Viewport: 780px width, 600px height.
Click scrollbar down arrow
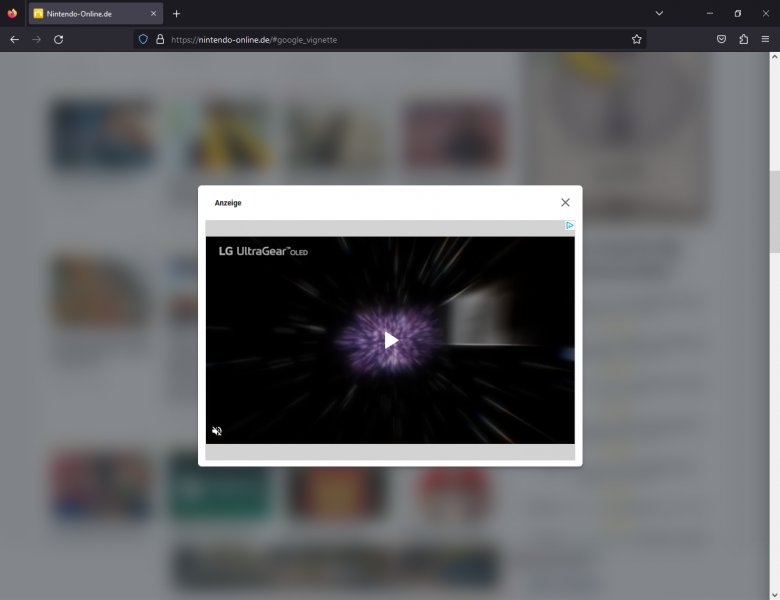tap(775, 595)
